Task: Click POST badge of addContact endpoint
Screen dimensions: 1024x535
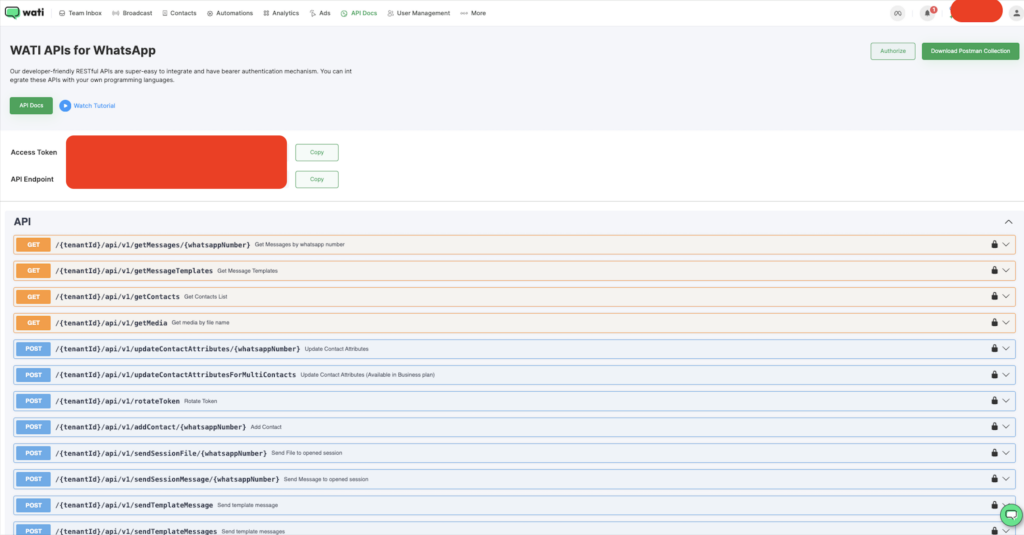Action: point(33,427)
